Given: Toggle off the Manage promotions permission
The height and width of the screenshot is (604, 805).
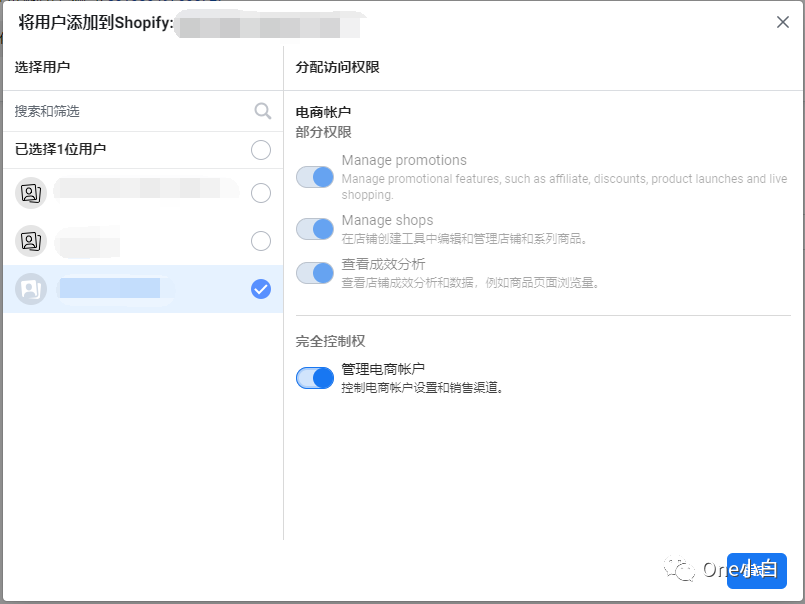Looking at the screenshot, I should point(315,176).
